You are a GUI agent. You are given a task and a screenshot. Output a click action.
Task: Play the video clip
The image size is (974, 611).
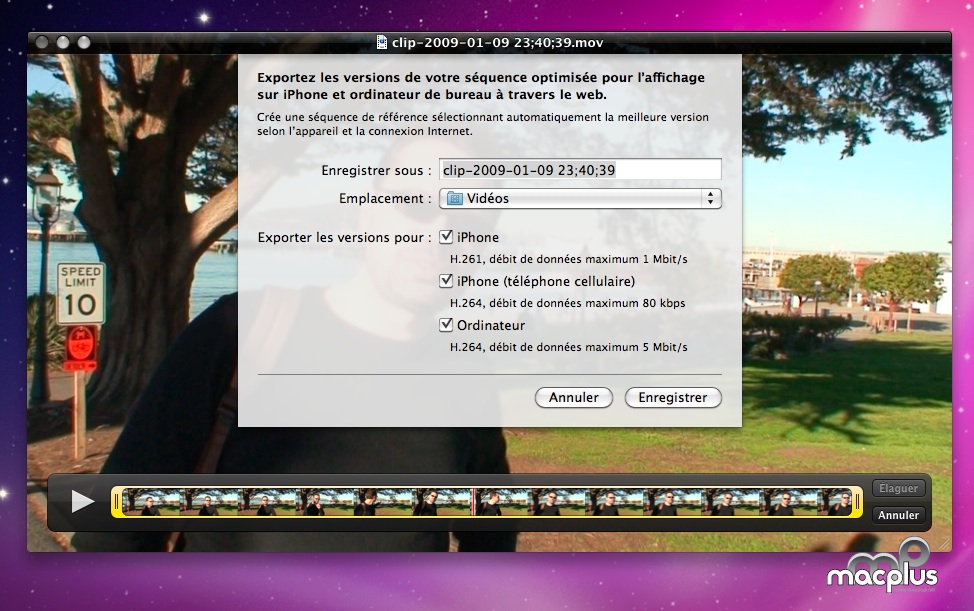(x=83, y=501)
